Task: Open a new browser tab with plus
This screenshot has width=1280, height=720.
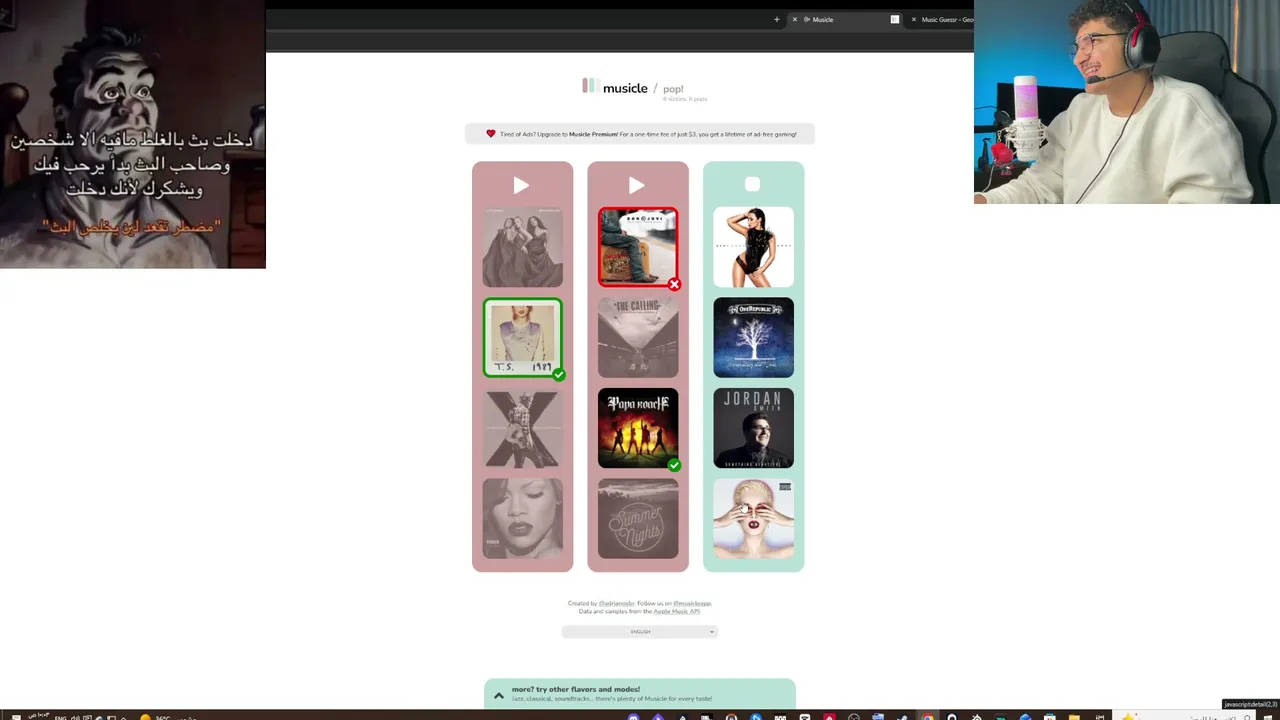Action: (776, 19)
